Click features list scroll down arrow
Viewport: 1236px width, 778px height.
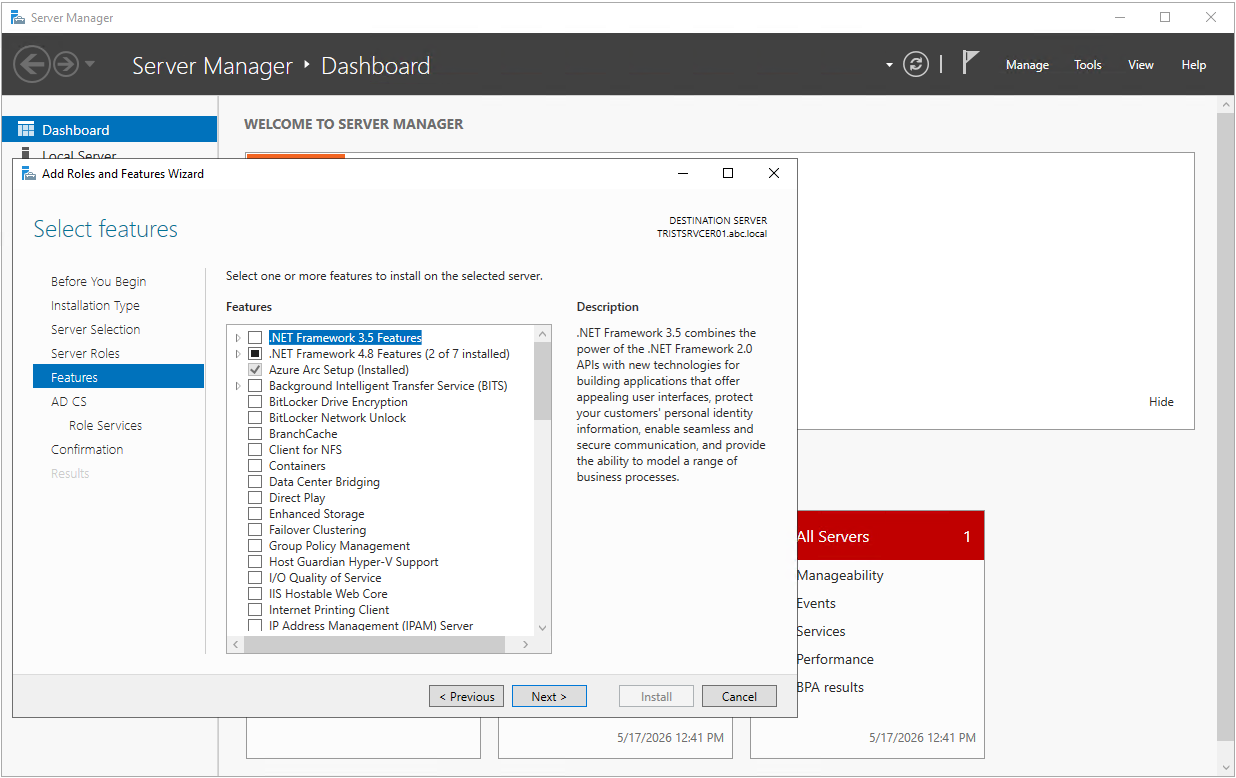coord(543,628)
